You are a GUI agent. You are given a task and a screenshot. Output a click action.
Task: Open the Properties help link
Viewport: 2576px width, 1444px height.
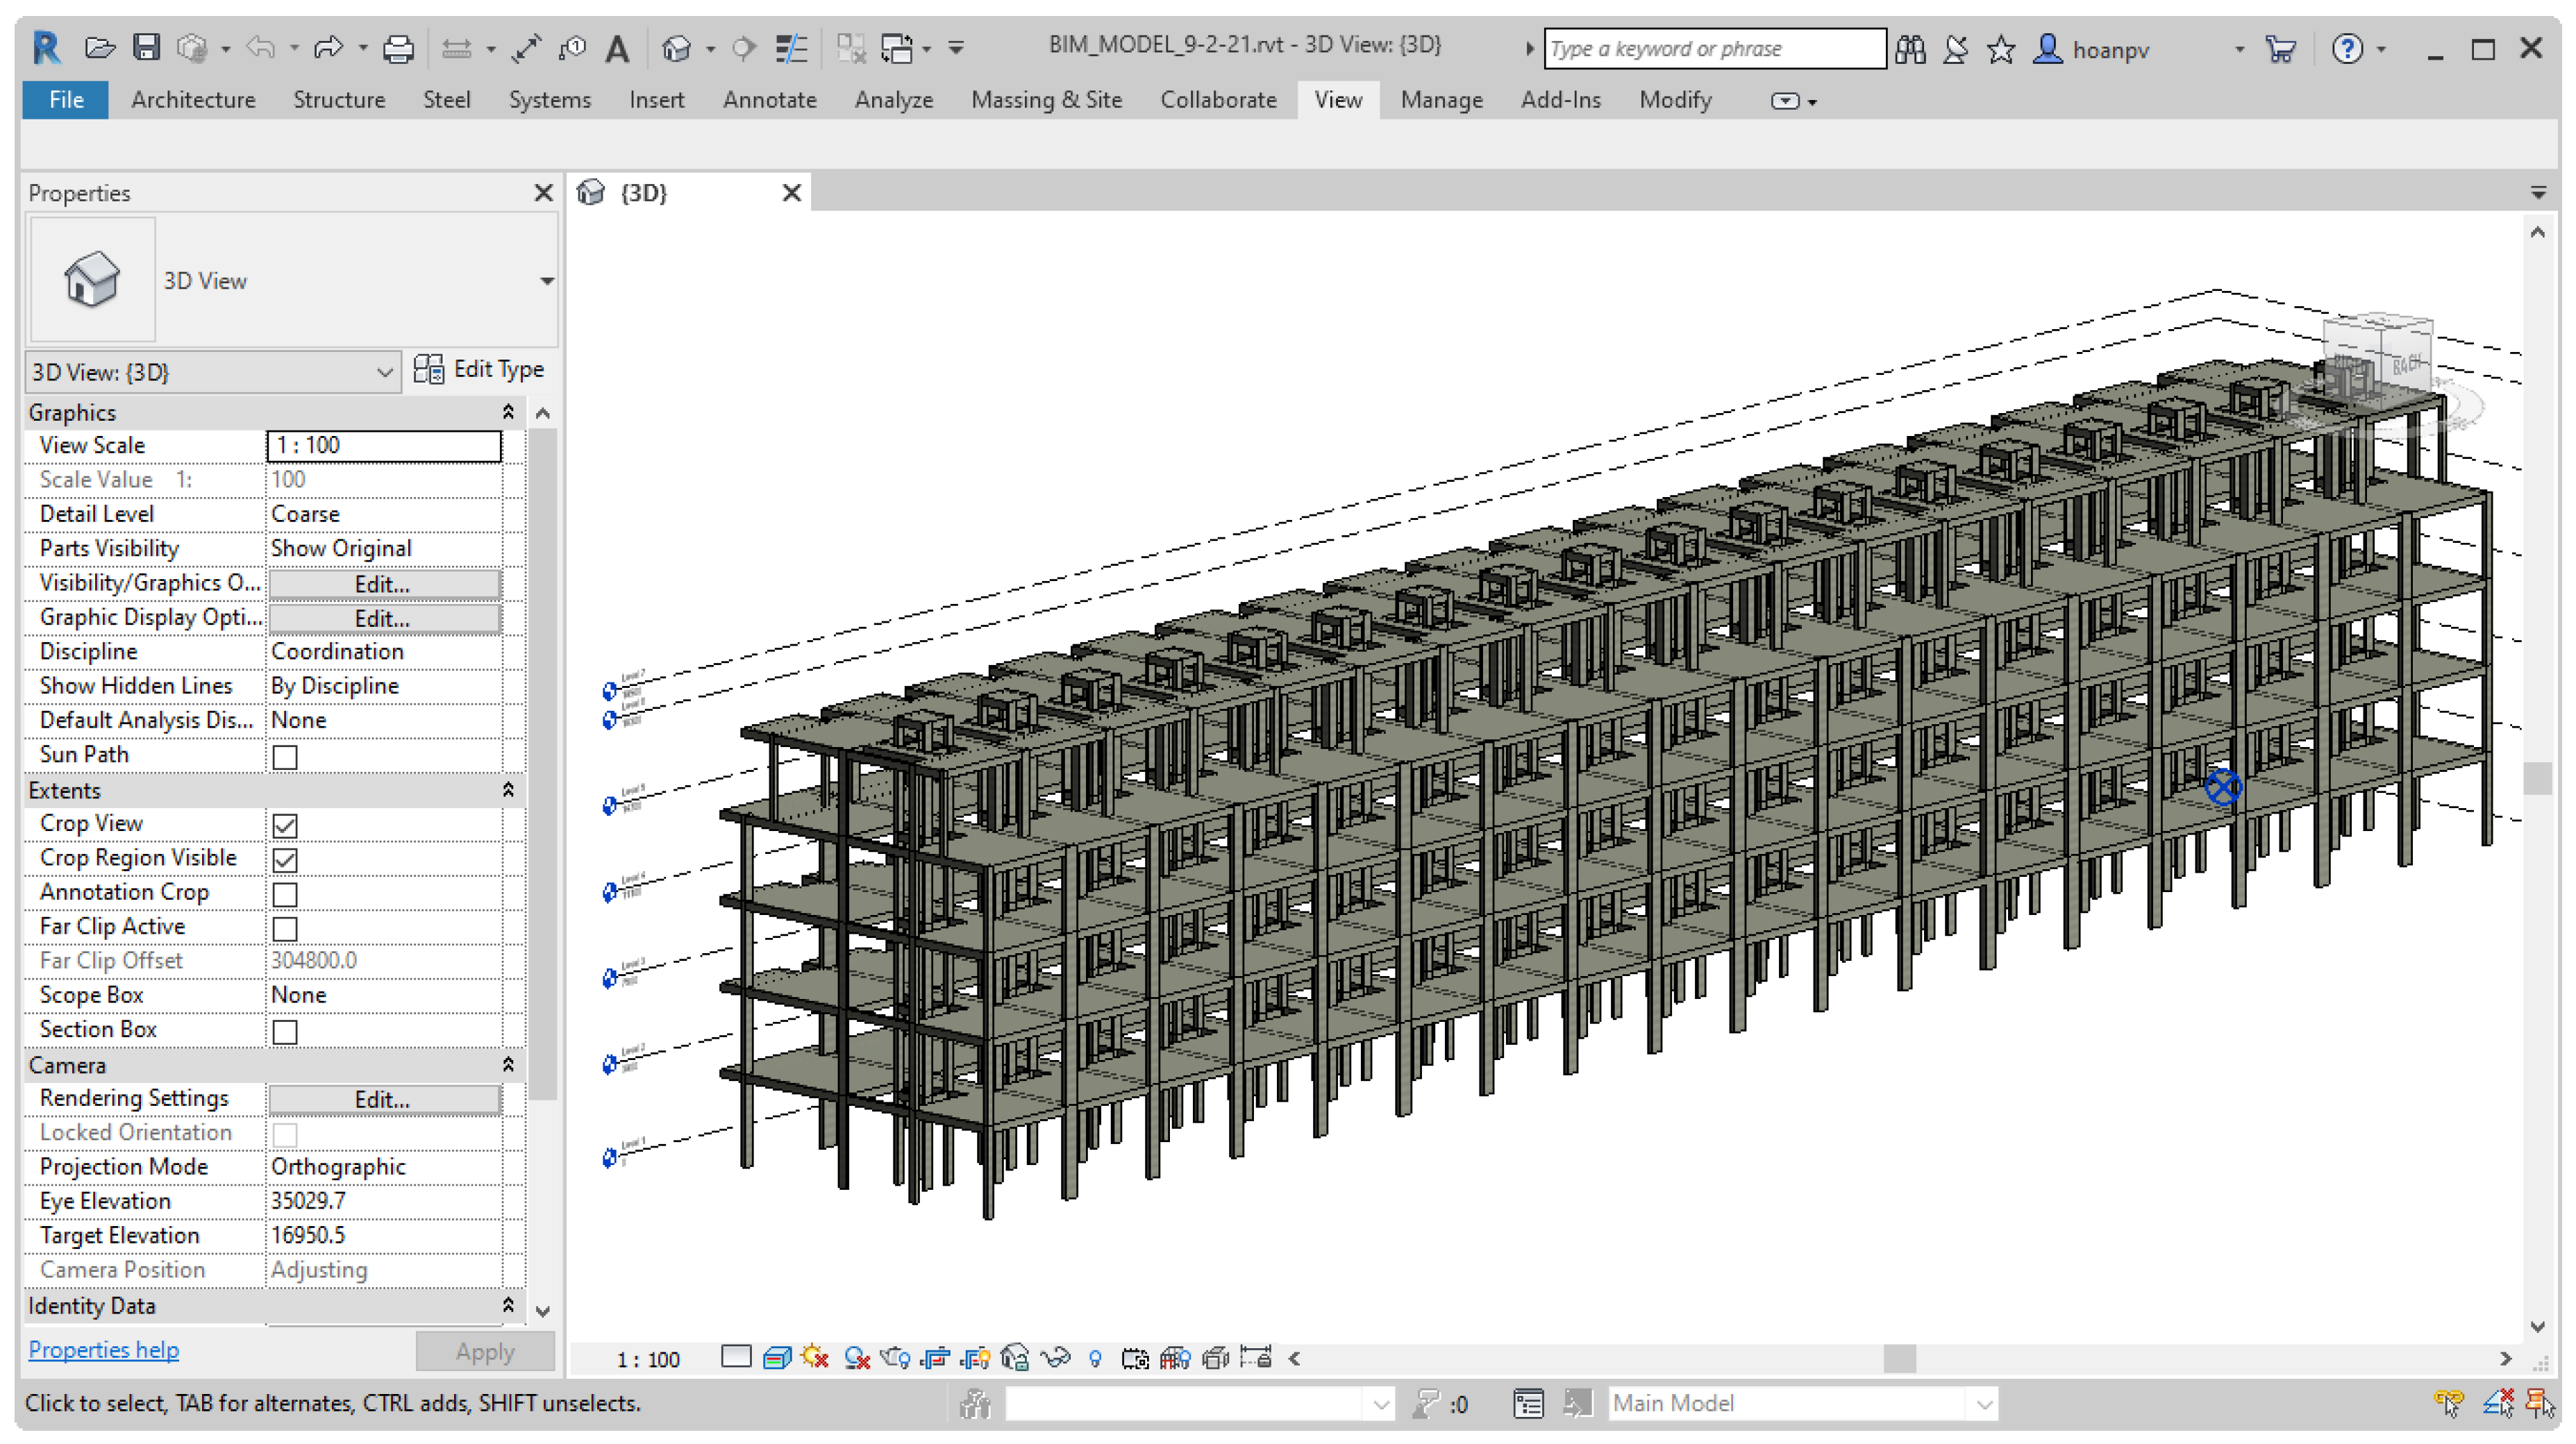(x=103, y=1349)
